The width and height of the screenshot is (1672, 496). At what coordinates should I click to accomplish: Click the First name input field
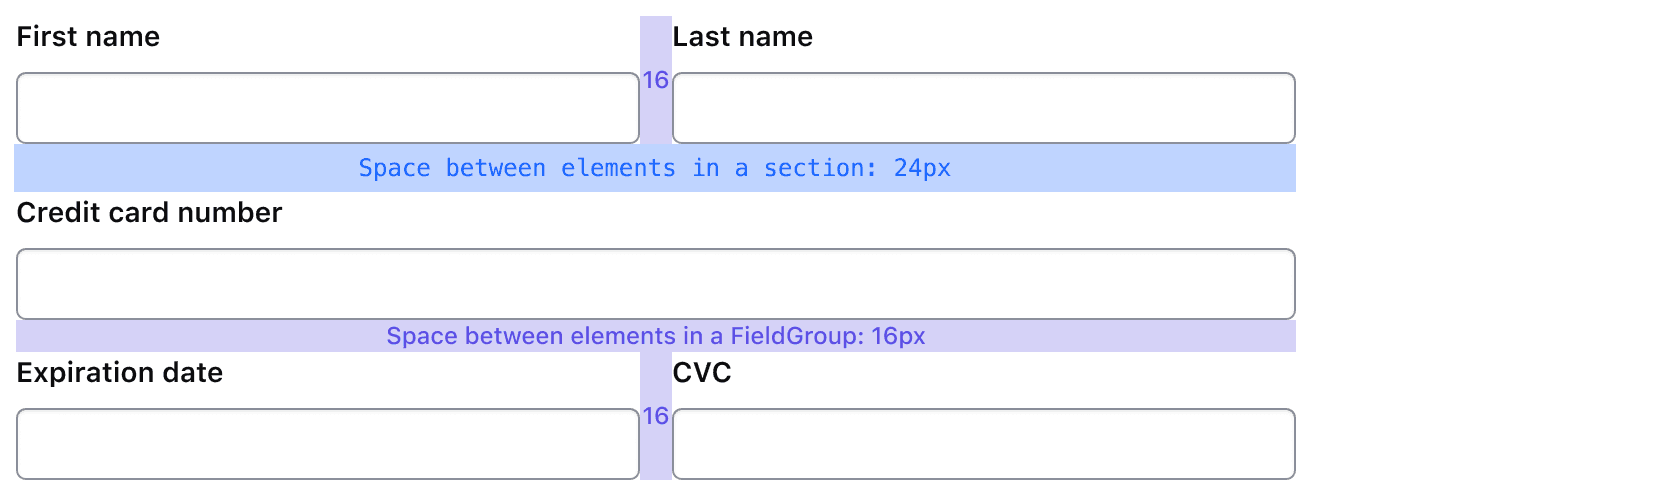point(328,108)
